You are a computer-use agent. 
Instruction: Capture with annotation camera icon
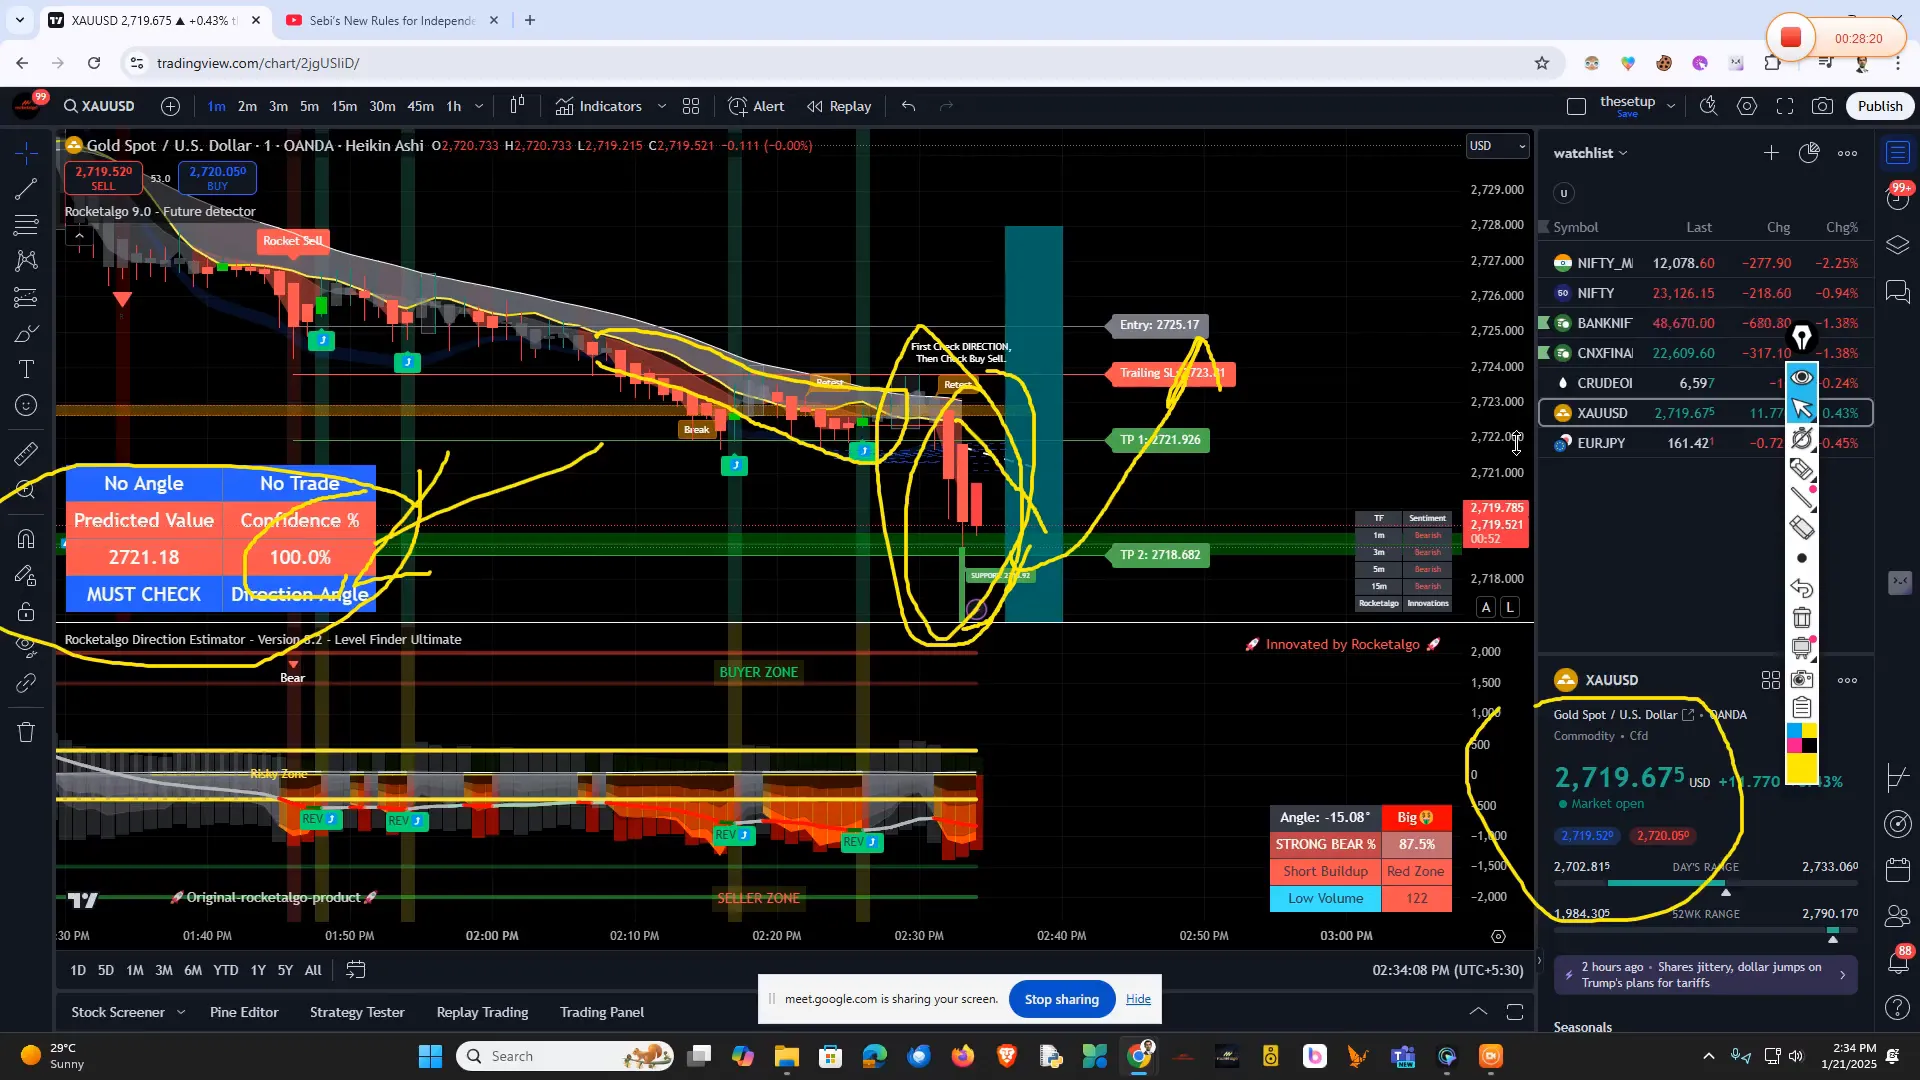pyautogui.click(x=1802, y=679)
